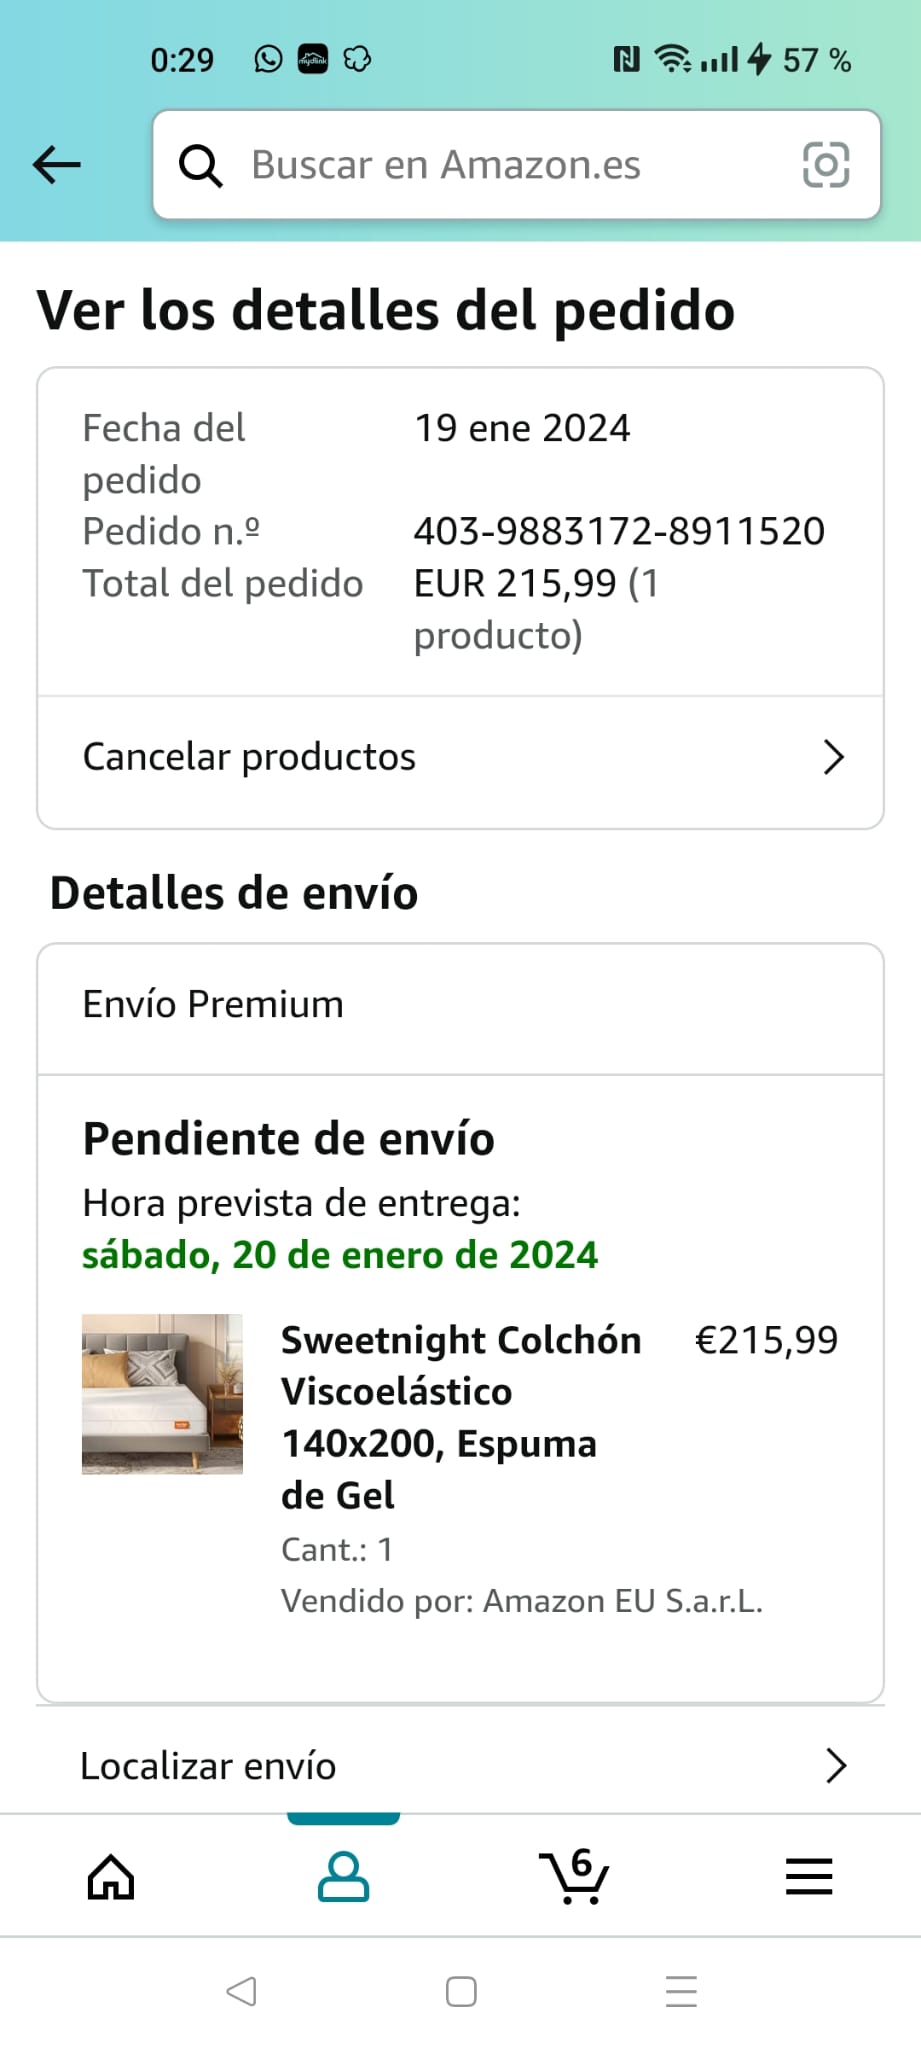Screen dimensions: 921x2048
Task: Open the camera lens scan icon
Action: (826, 165)
